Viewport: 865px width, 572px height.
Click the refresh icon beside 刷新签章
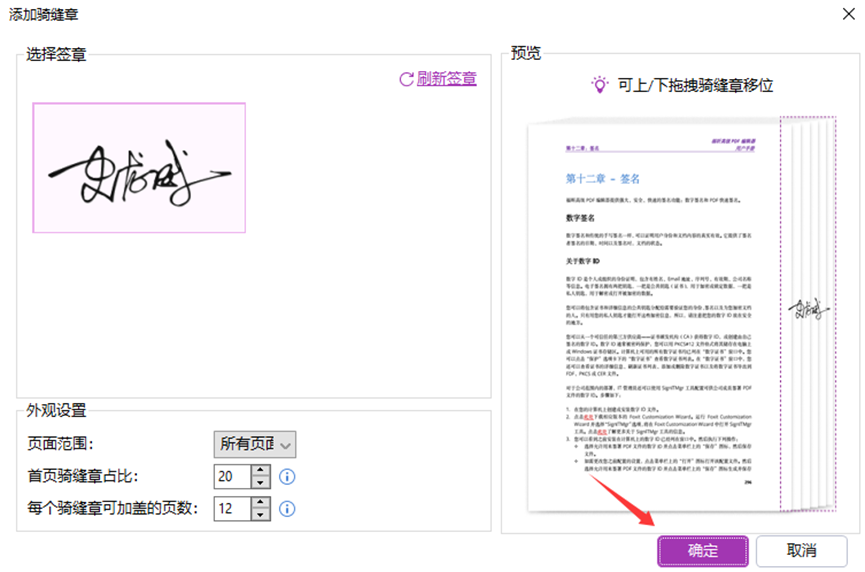pyautogui.click(x=406, y=79)
